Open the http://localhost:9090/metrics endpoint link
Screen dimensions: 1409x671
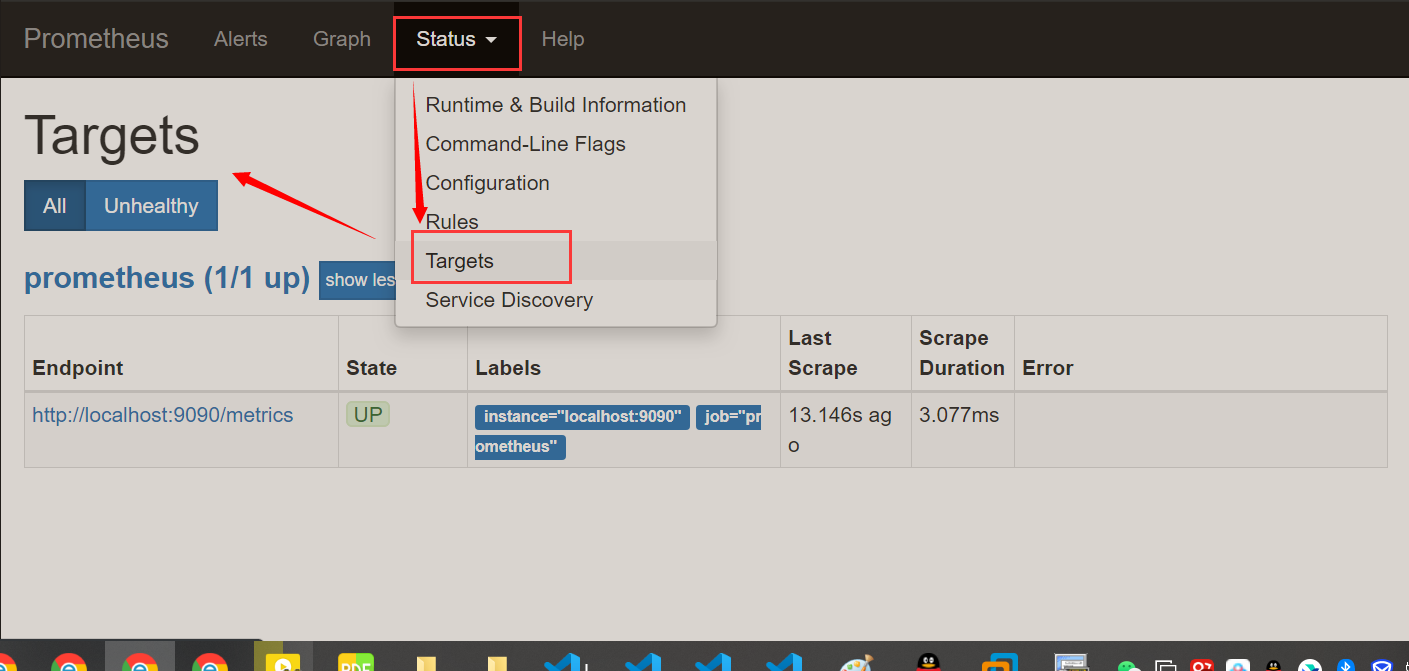coord(163,415)
